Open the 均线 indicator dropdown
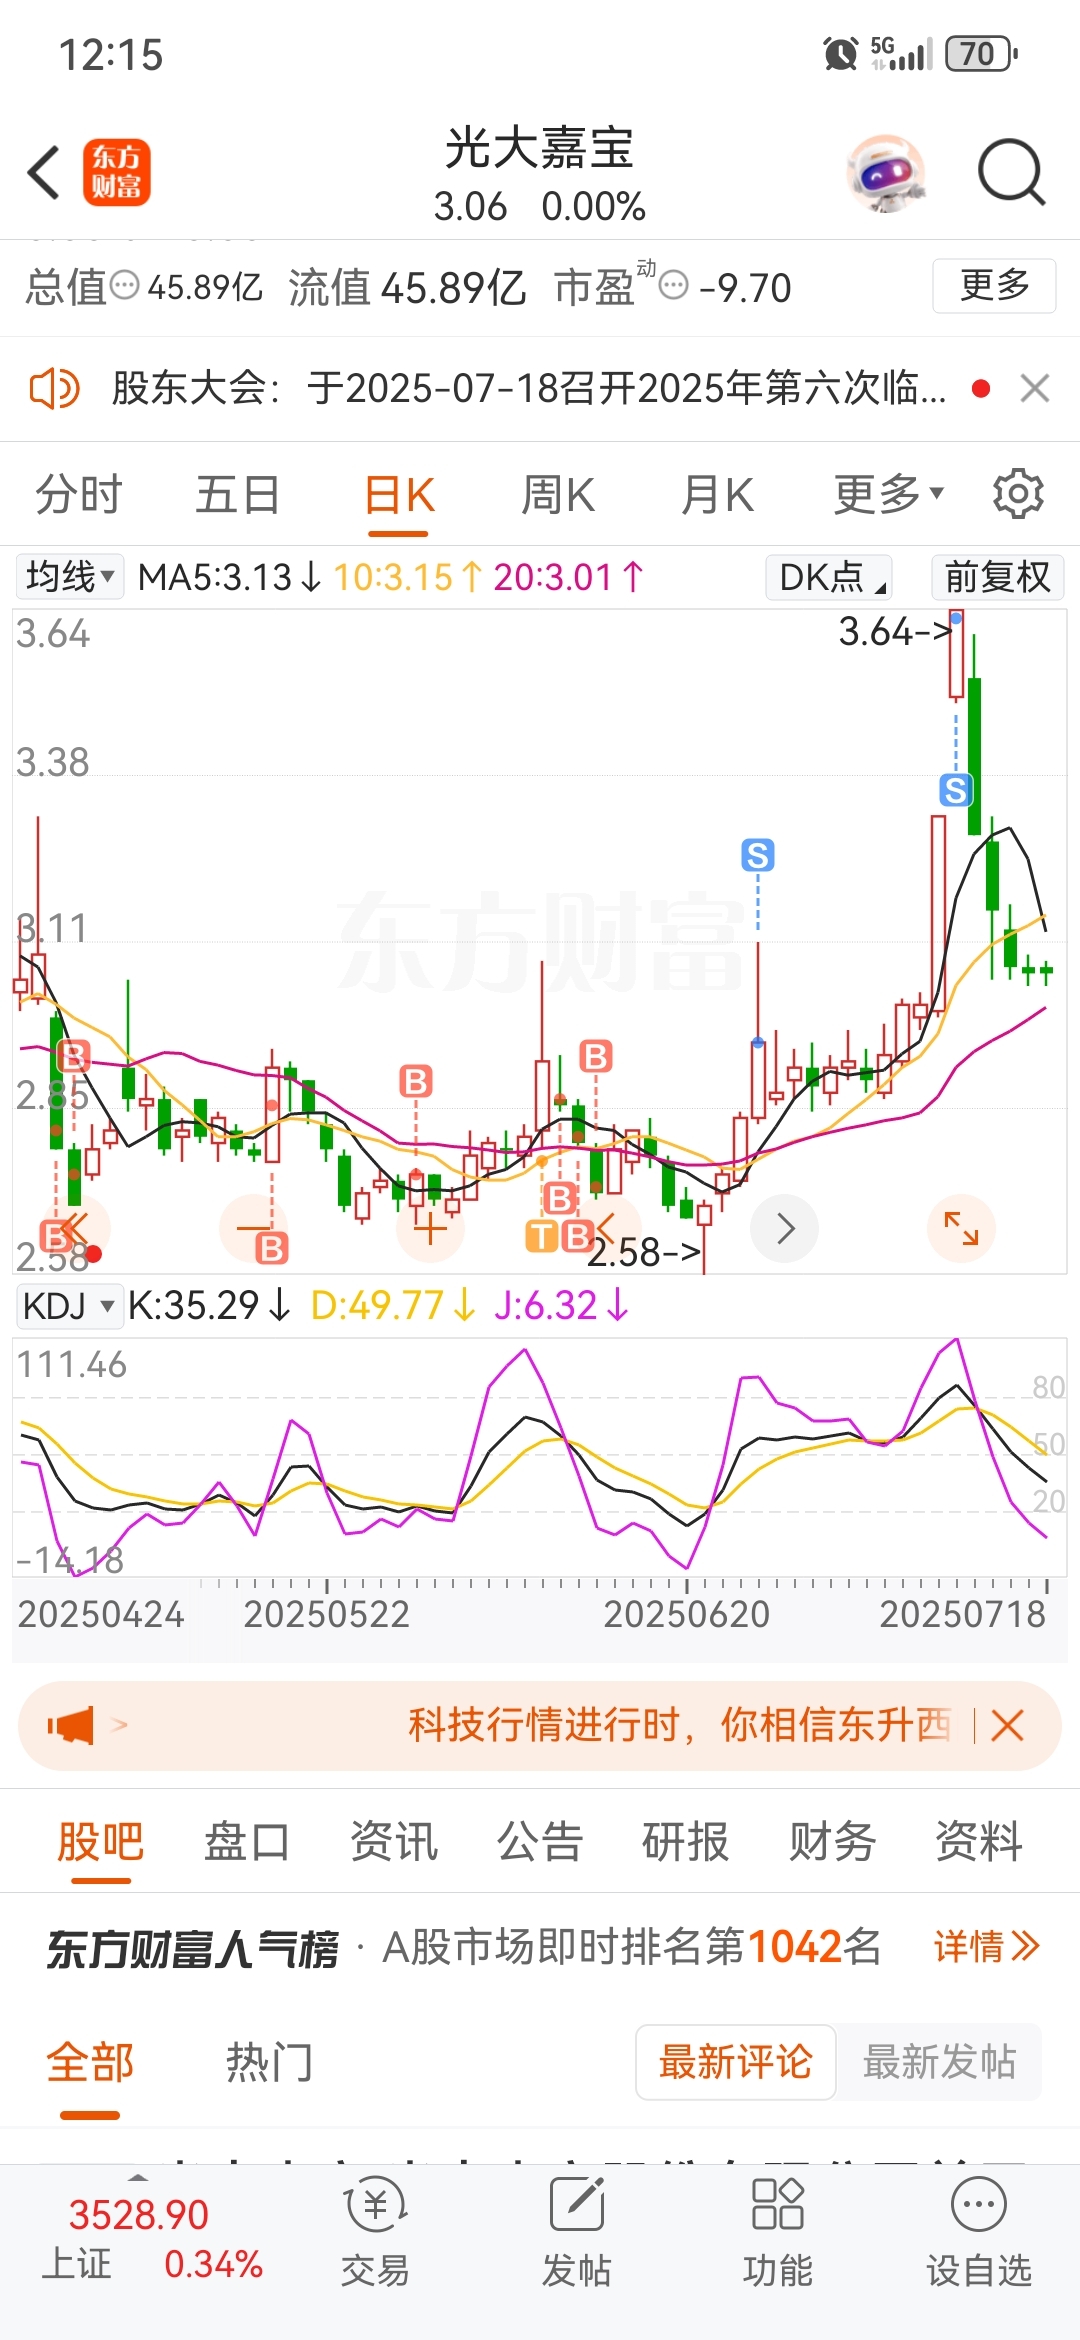 (70, 577)
